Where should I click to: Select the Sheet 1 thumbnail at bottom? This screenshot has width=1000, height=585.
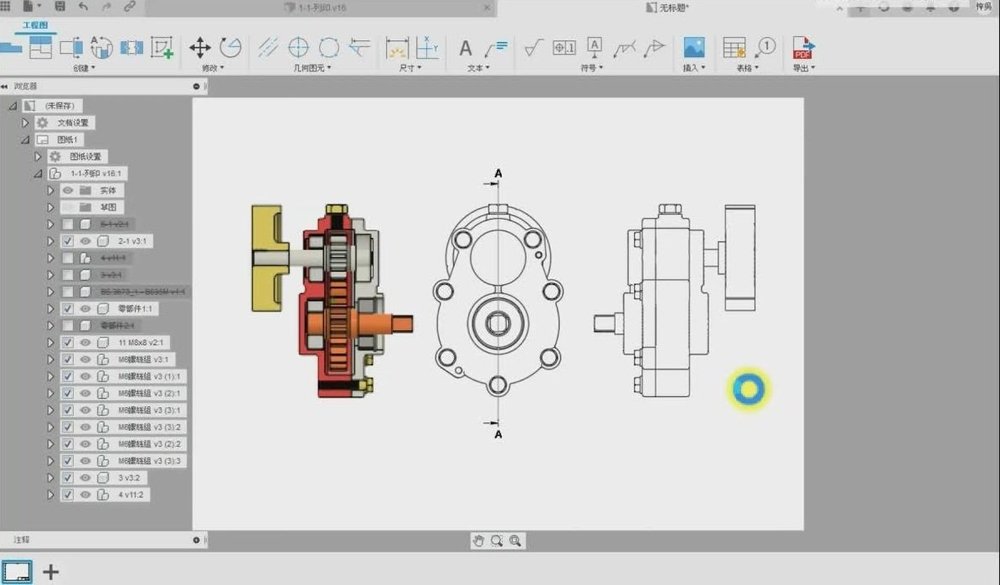(x=17, y=571)
